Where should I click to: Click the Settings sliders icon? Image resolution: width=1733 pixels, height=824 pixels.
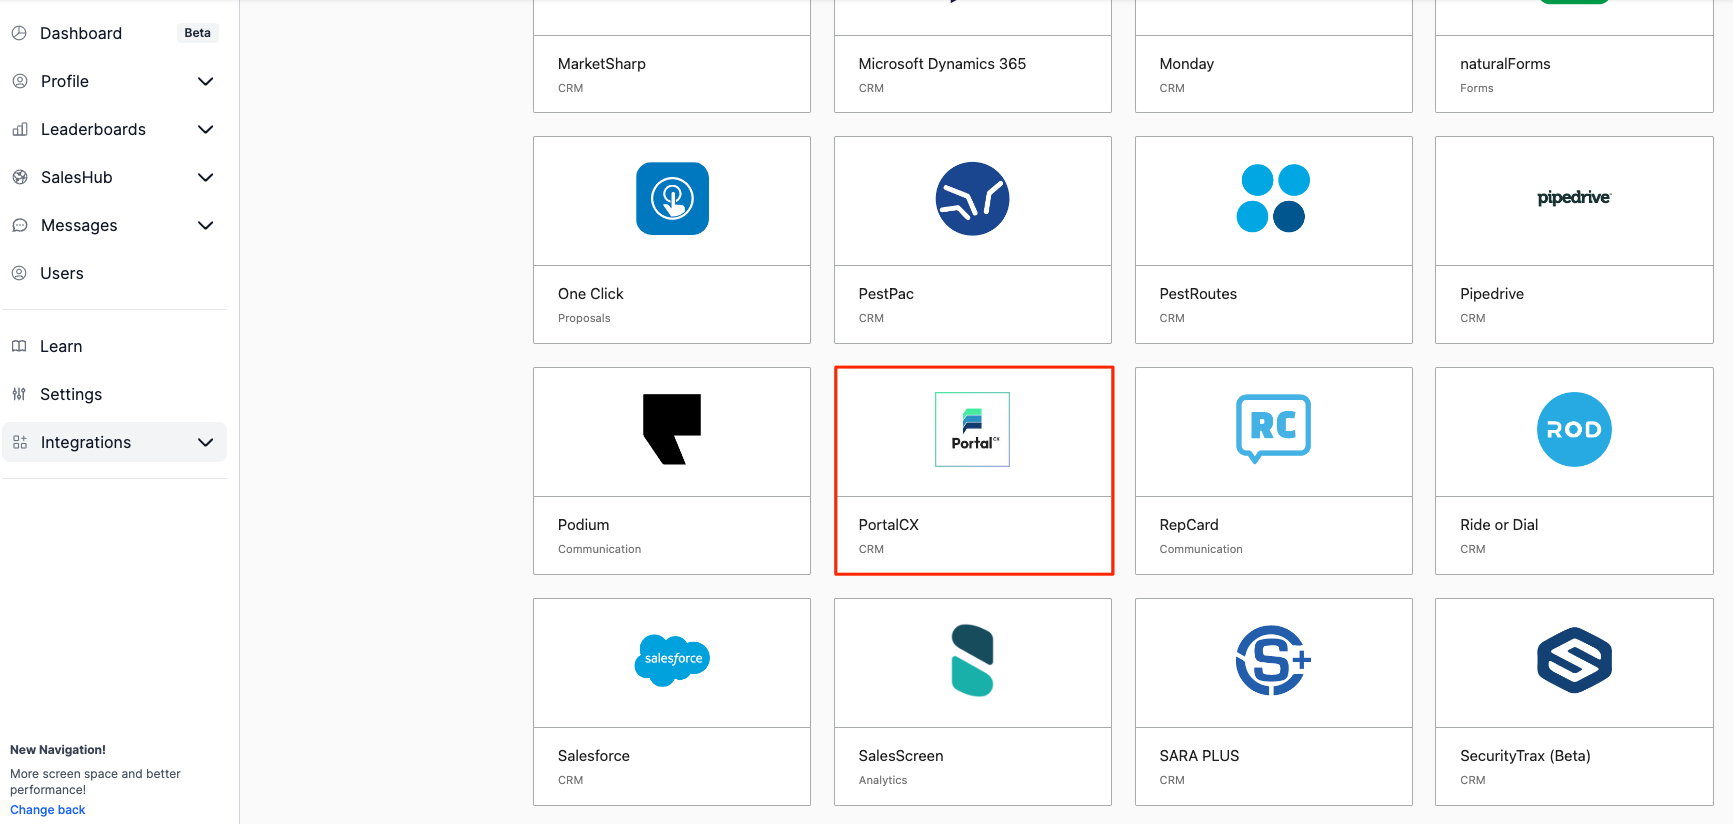(x=19, y=394)
